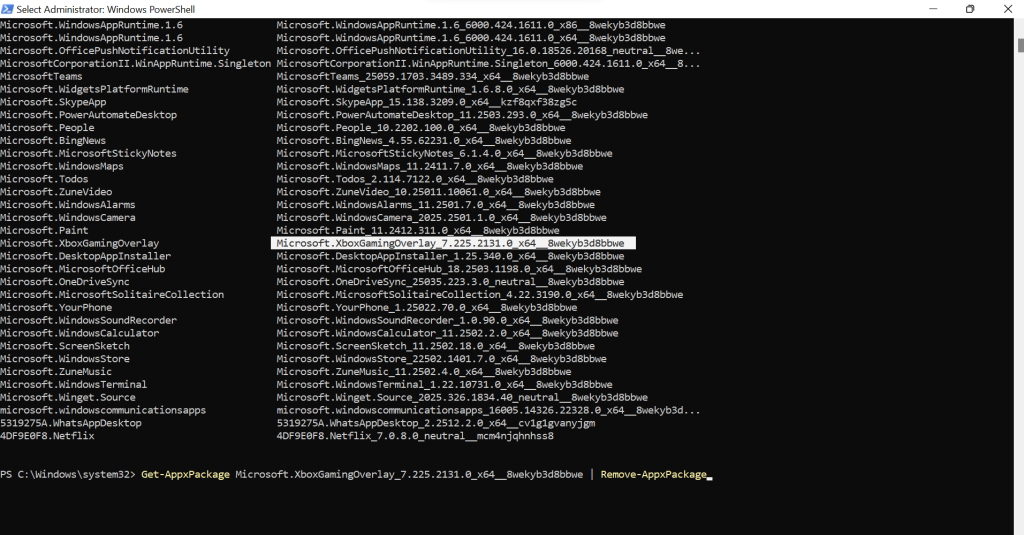
Task: Click the pipe symbol before Remove-AppxPackage
Action: pos(592,474)
